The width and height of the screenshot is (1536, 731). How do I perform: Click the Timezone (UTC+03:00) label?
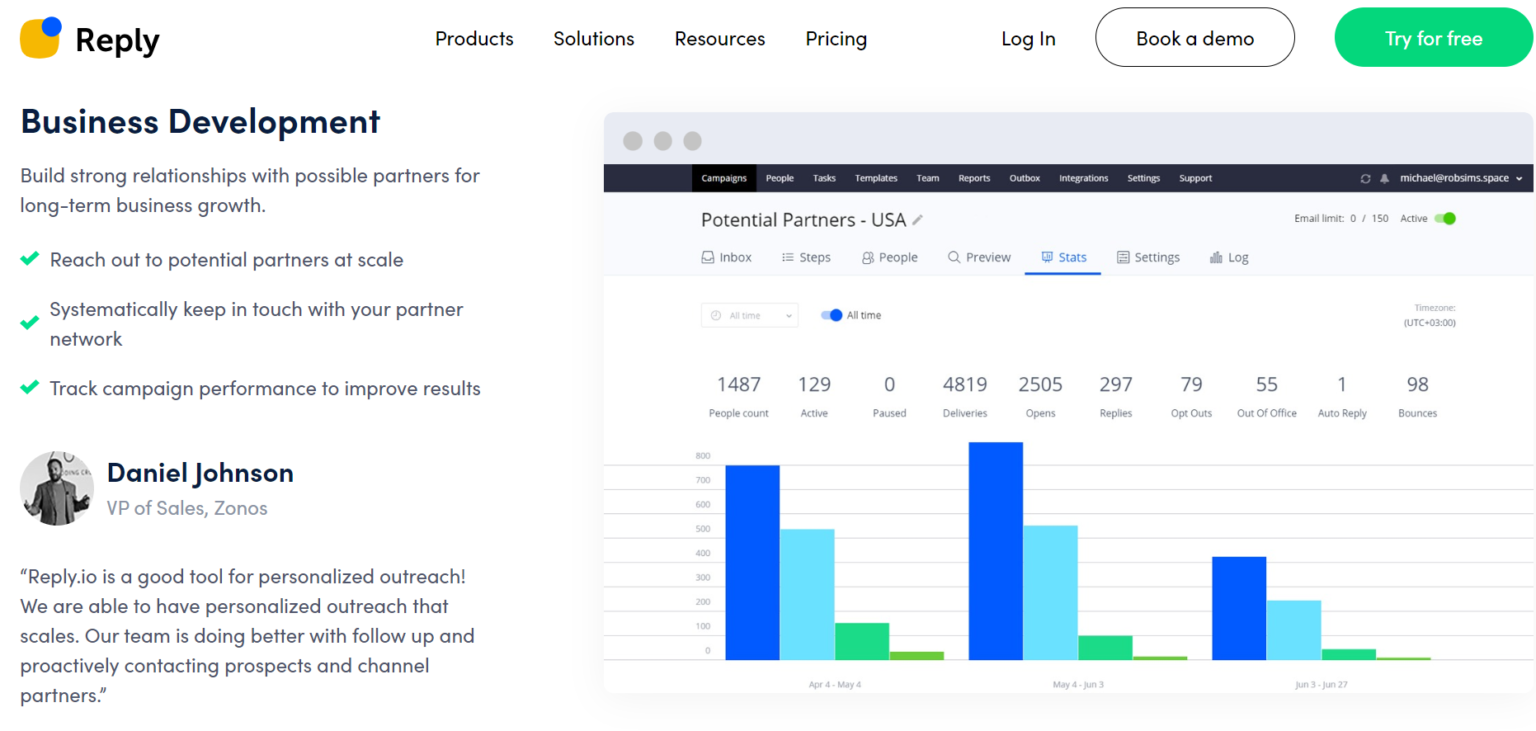click(1430, 315)
